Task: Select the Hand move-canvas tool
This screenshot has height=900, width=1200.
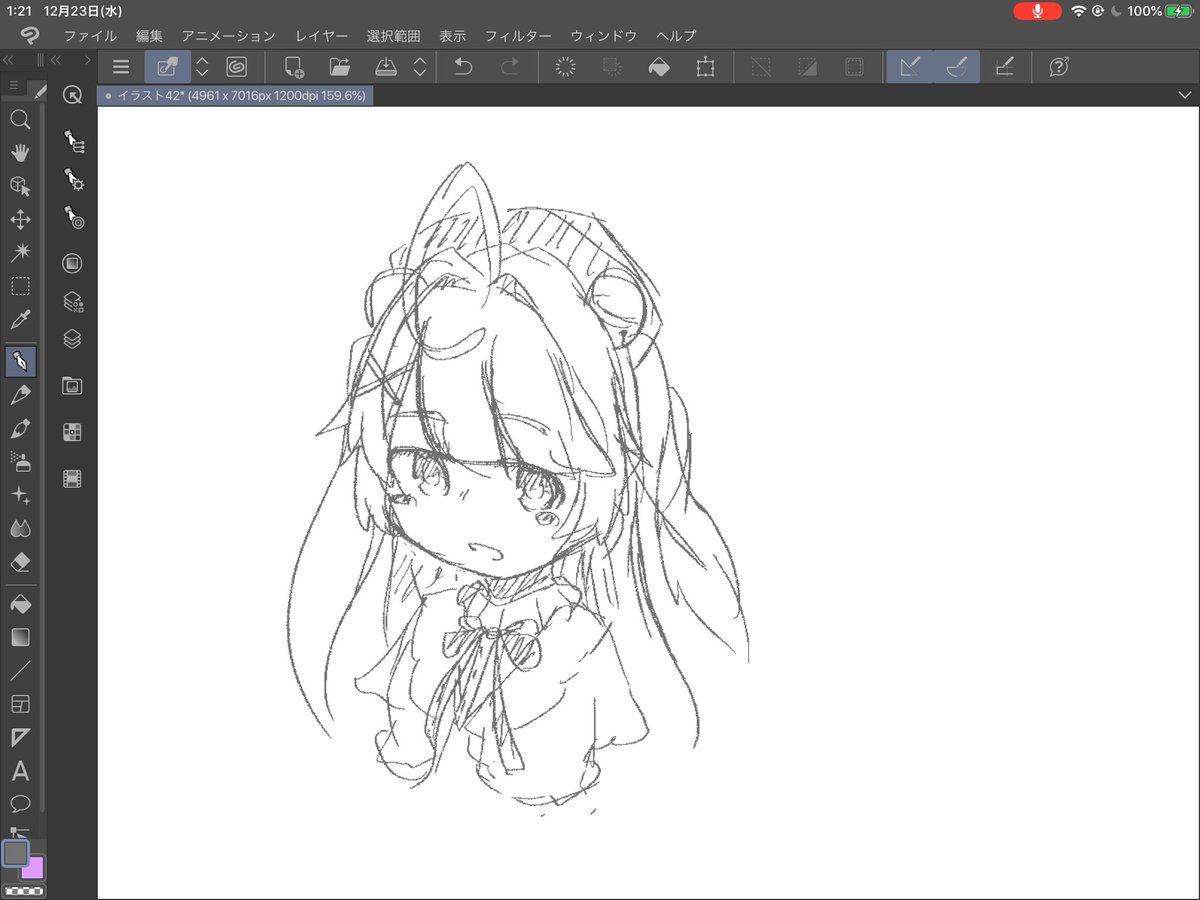Action: point(20,153)
